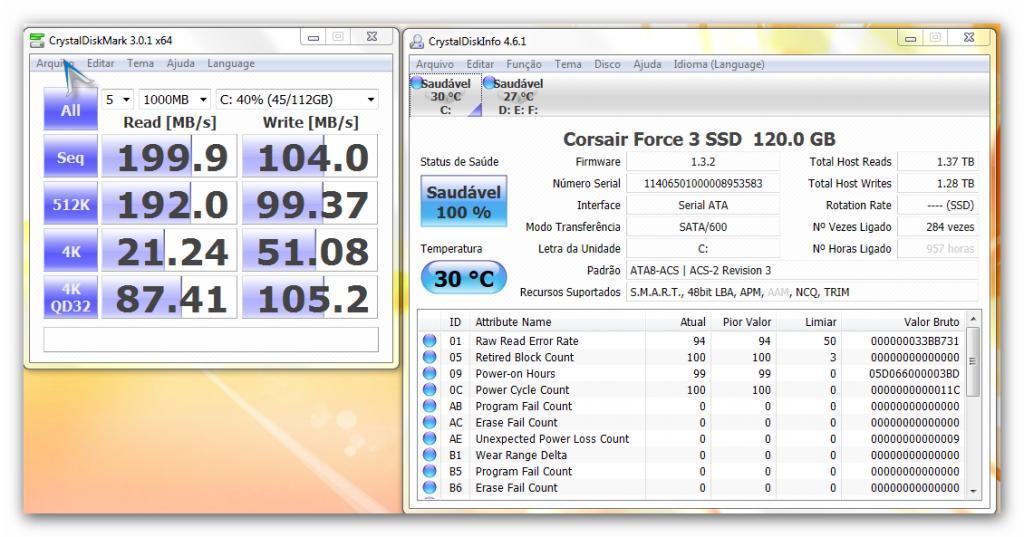The image size is (1024, 537).
Task: Open Arquivo menu in CrystalDiskInfo
Action: [x=434, y=64]
